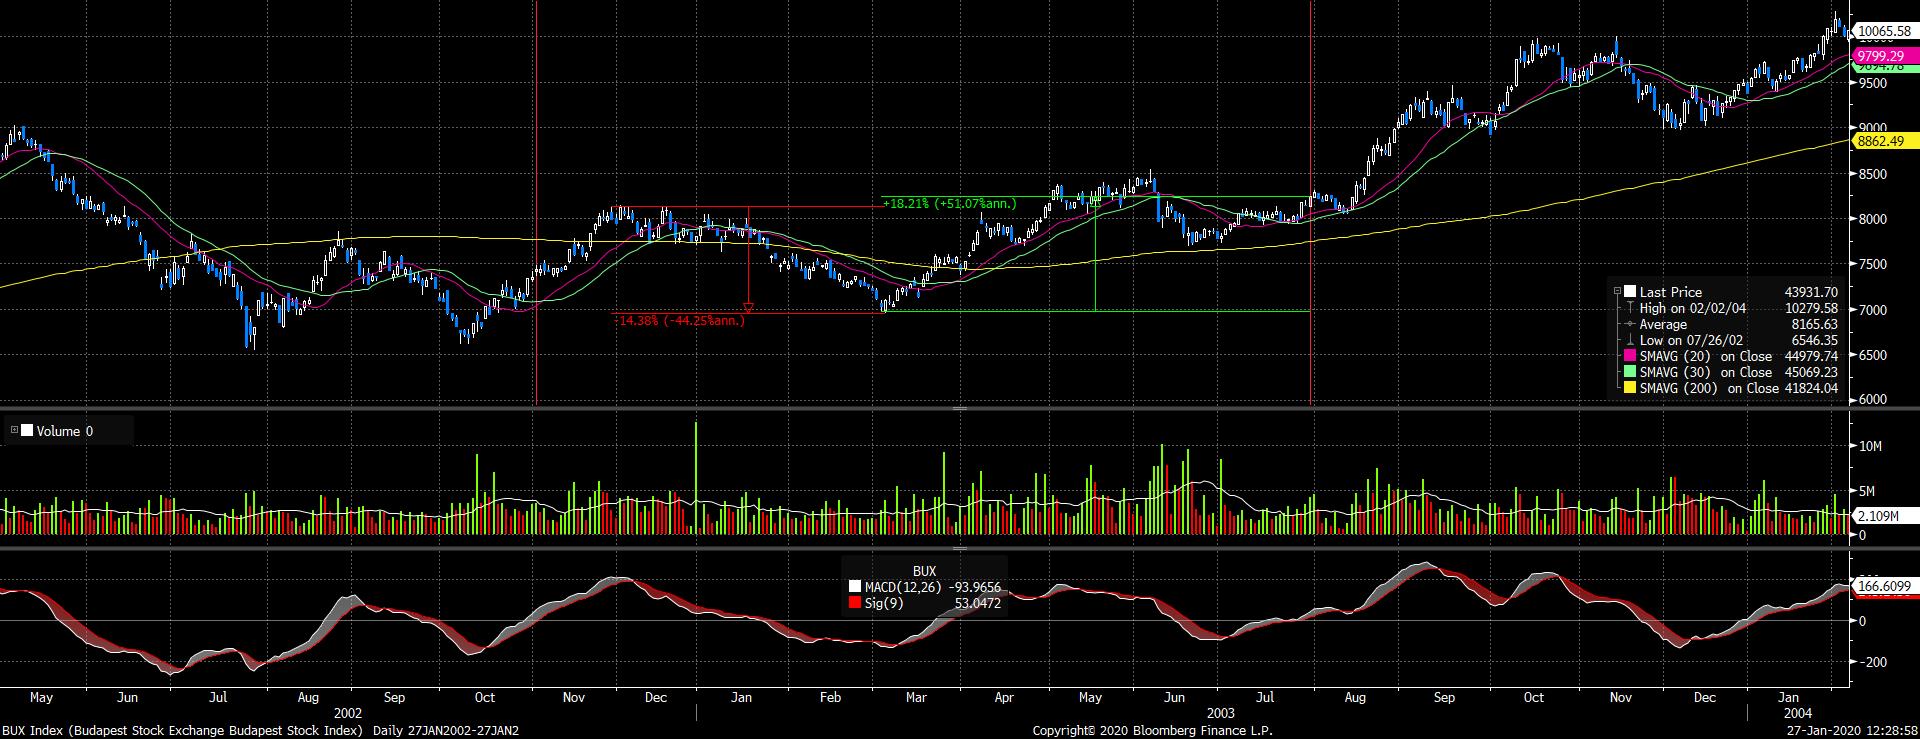The image size is (1920, 739).
Task: Click the 10M volume axis label
Action: [1871, 446]
